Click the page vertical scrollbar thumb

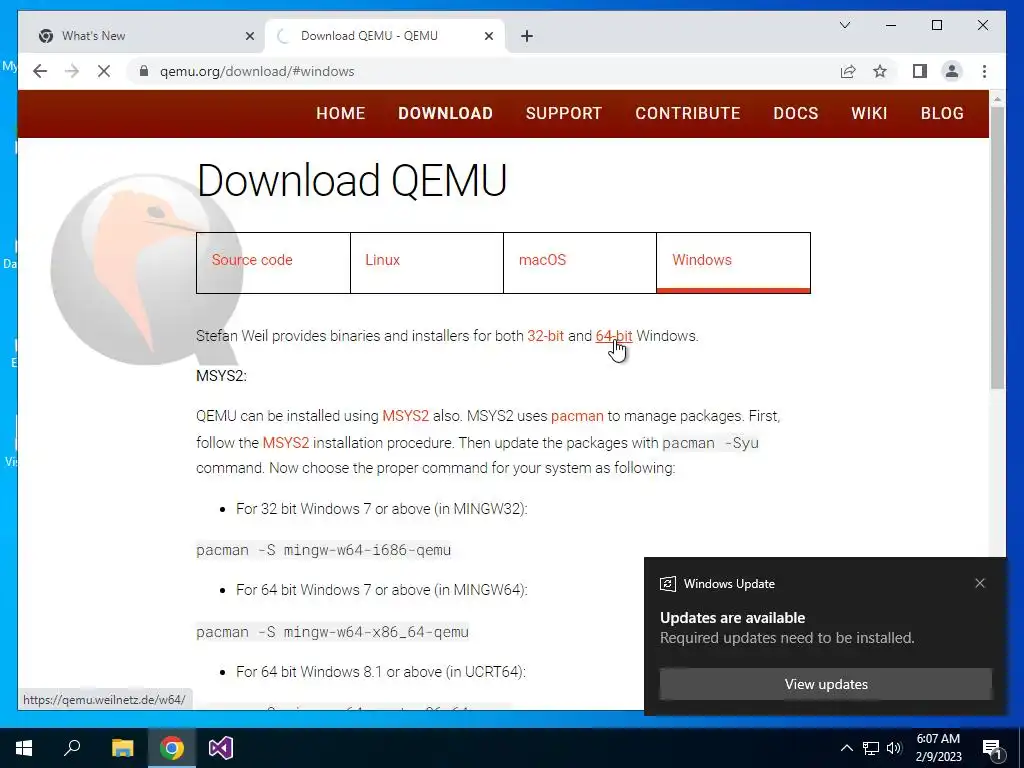(x=997, y=248)
